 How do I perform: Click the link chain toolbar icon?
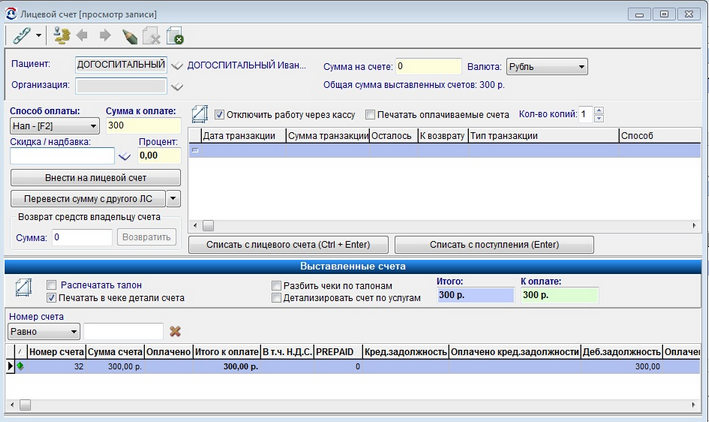[21, 36]
